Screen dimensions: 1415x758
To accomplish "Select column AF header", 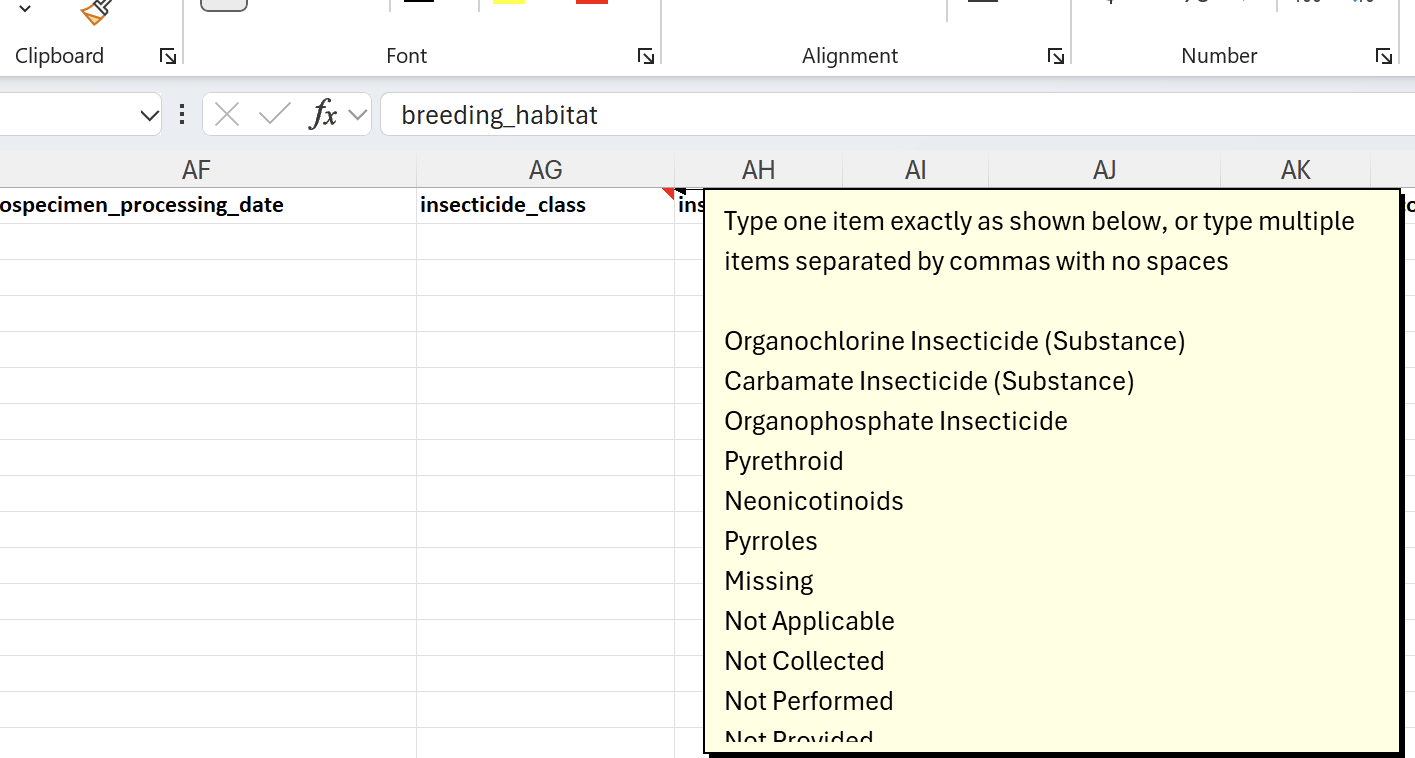I will click(x=197, y=170).
